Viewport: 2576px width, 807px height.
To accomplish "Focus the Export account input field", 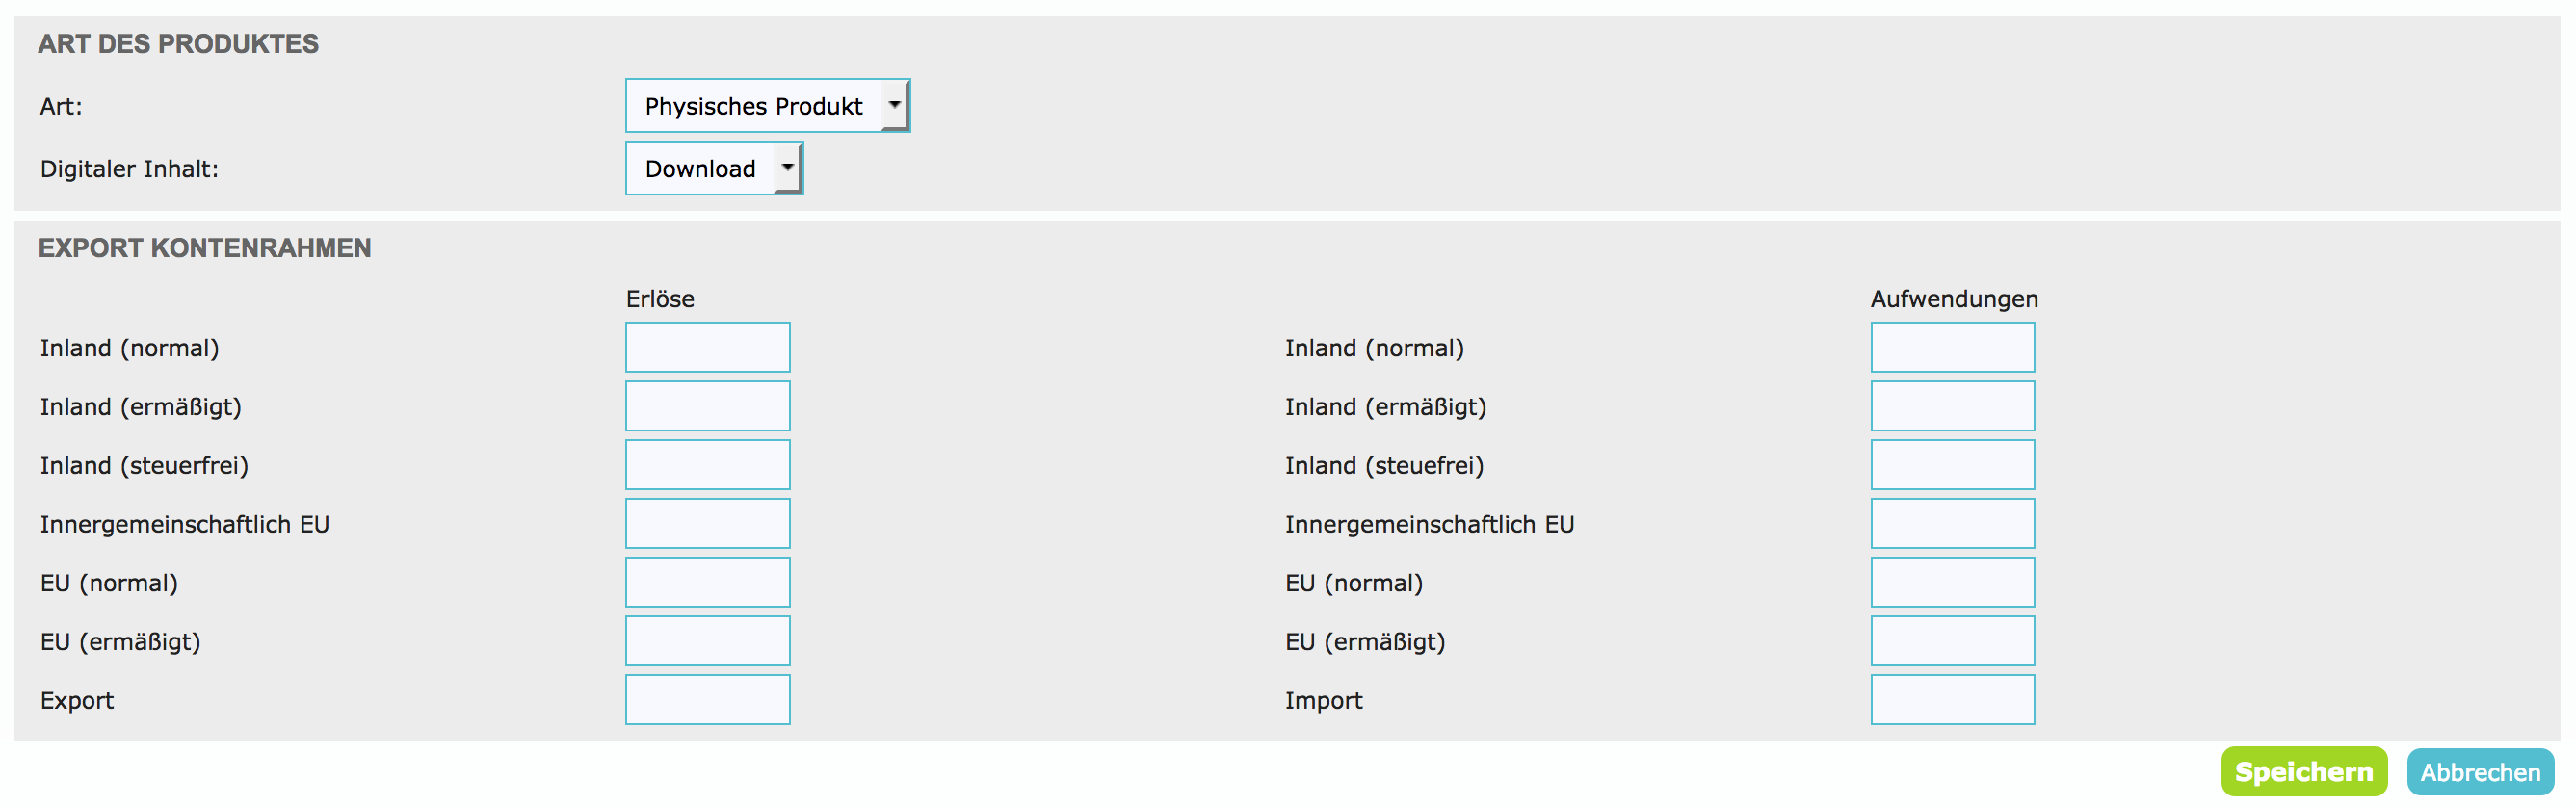I will 707,700.
